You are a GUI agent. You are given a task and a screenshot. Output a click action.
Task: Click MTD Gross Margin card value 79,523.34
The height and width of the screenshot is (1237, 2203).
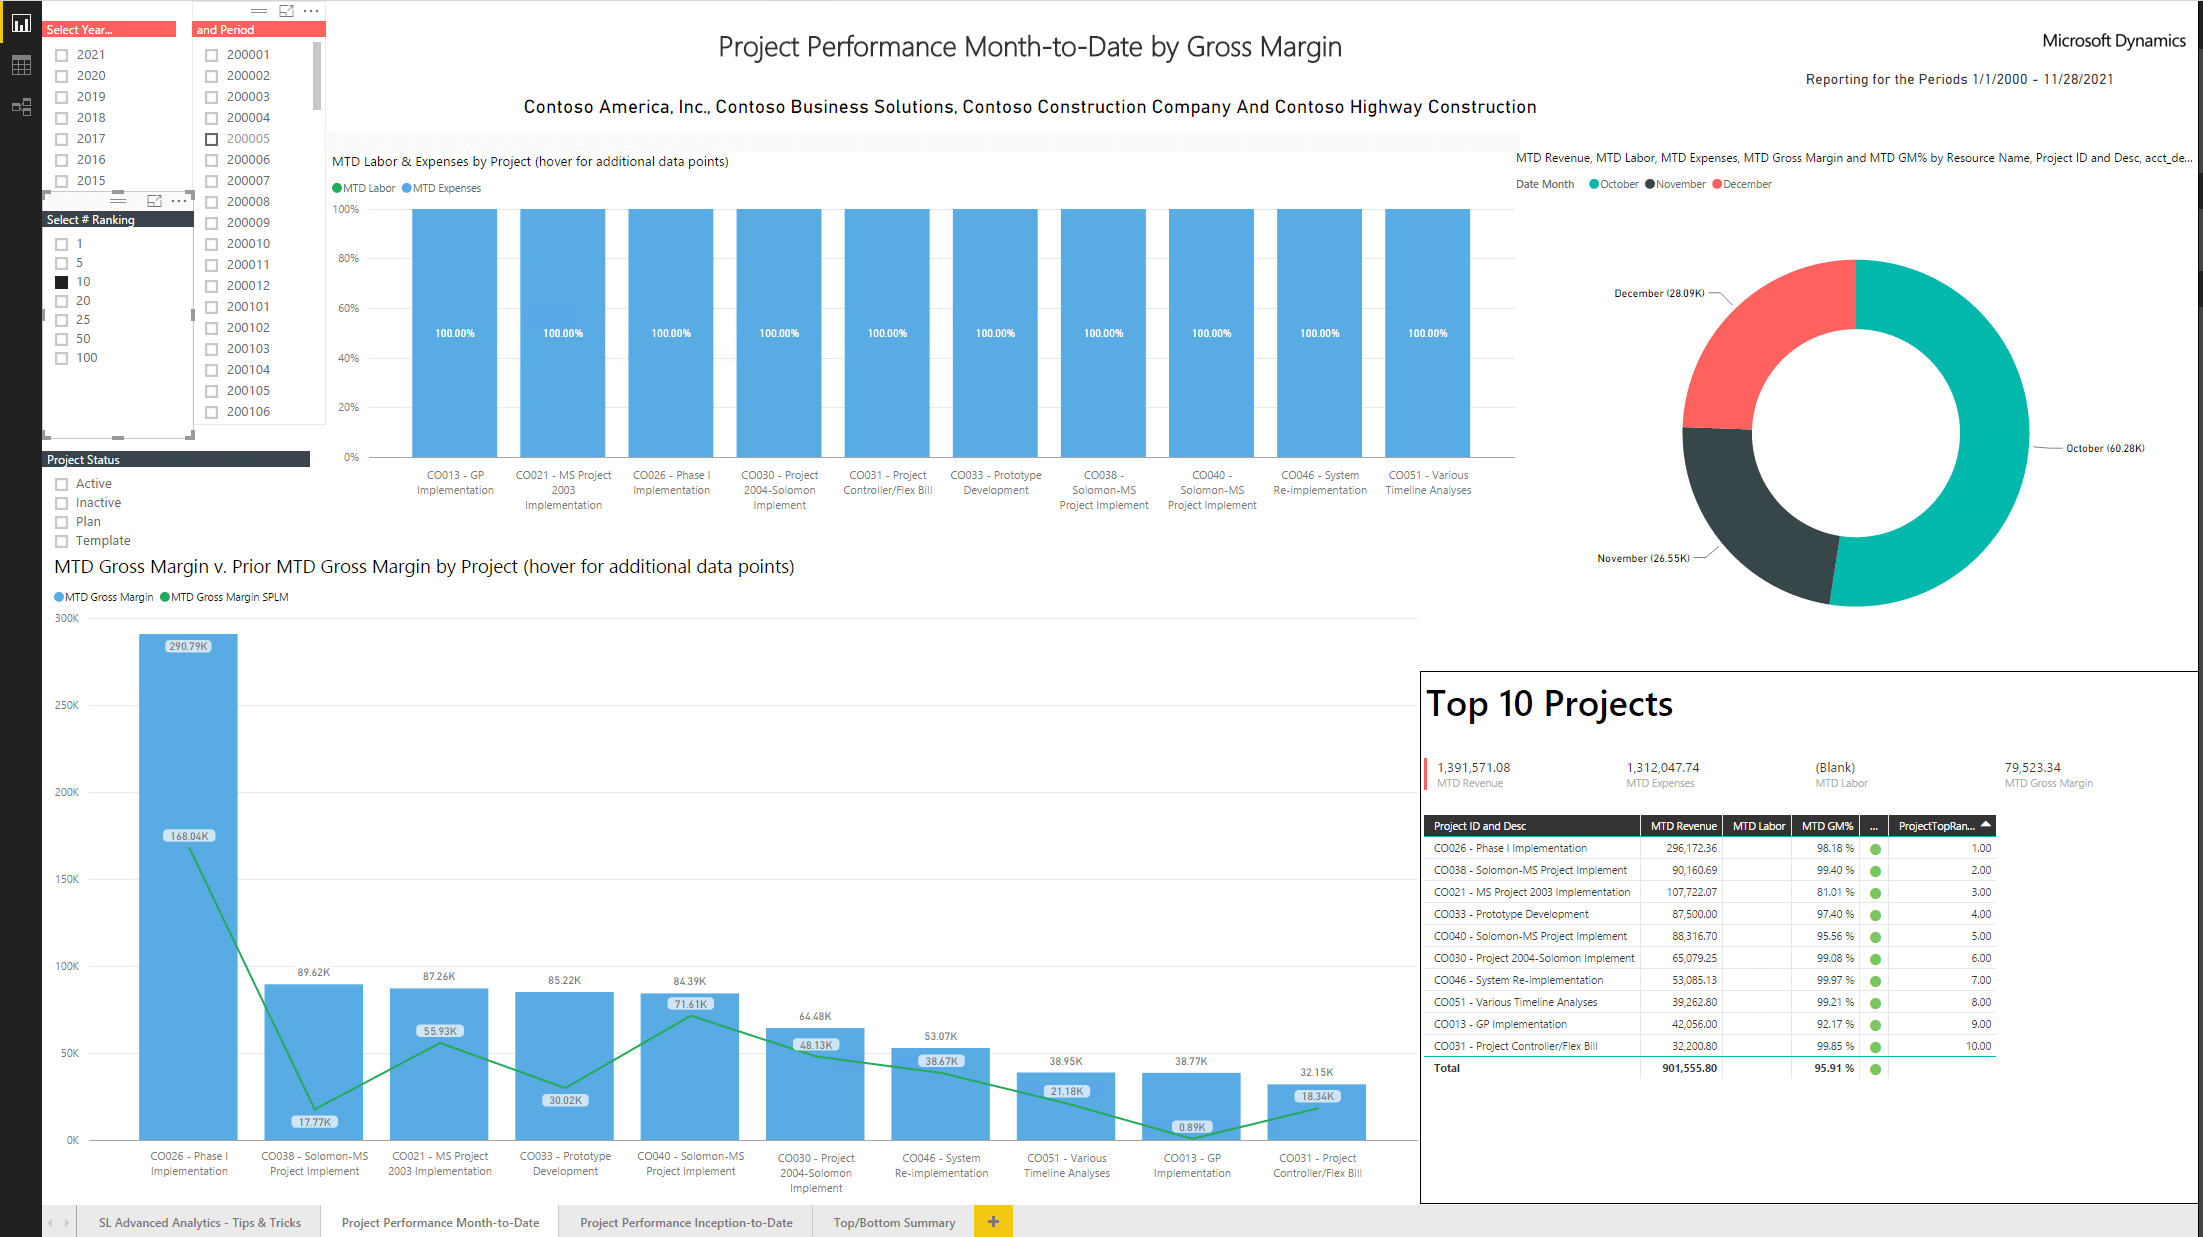(x=2032, y=768)
